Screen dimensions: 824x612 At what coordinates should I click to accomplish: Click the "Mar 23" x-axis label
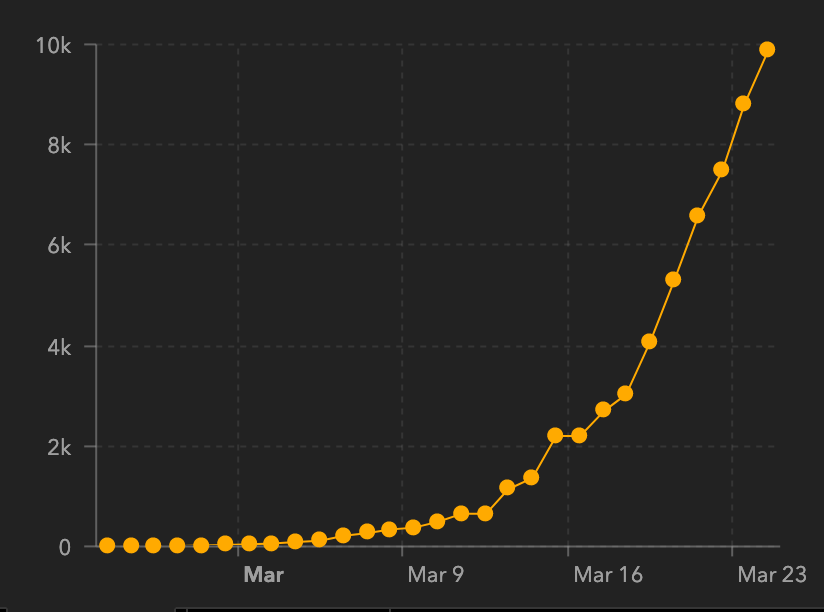pyautogui.click(x=771, y=574)
